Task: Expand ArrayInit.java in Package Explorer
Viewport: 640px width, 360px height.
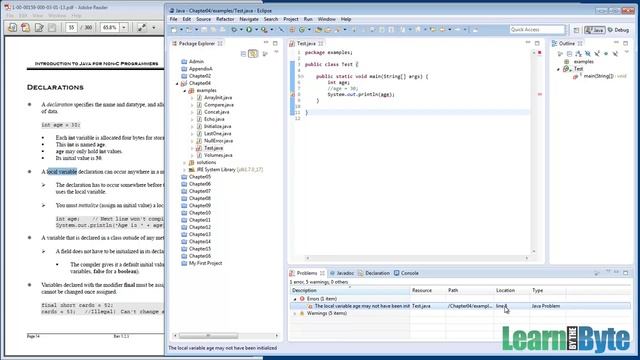Action: click(x=192, y=98)
